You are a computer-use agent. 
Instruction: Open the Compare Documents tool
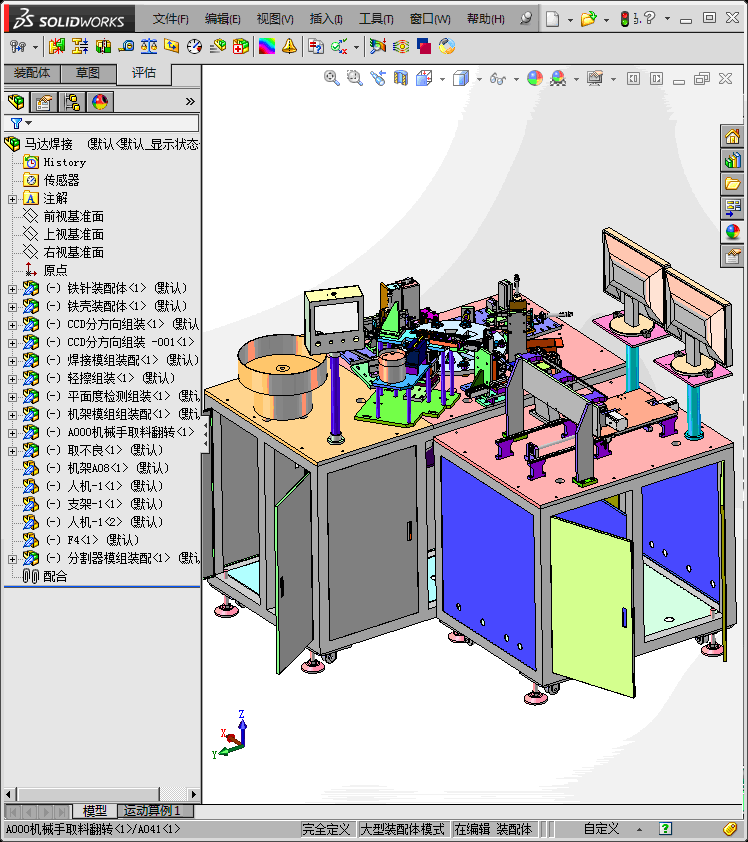click(316, 47)
